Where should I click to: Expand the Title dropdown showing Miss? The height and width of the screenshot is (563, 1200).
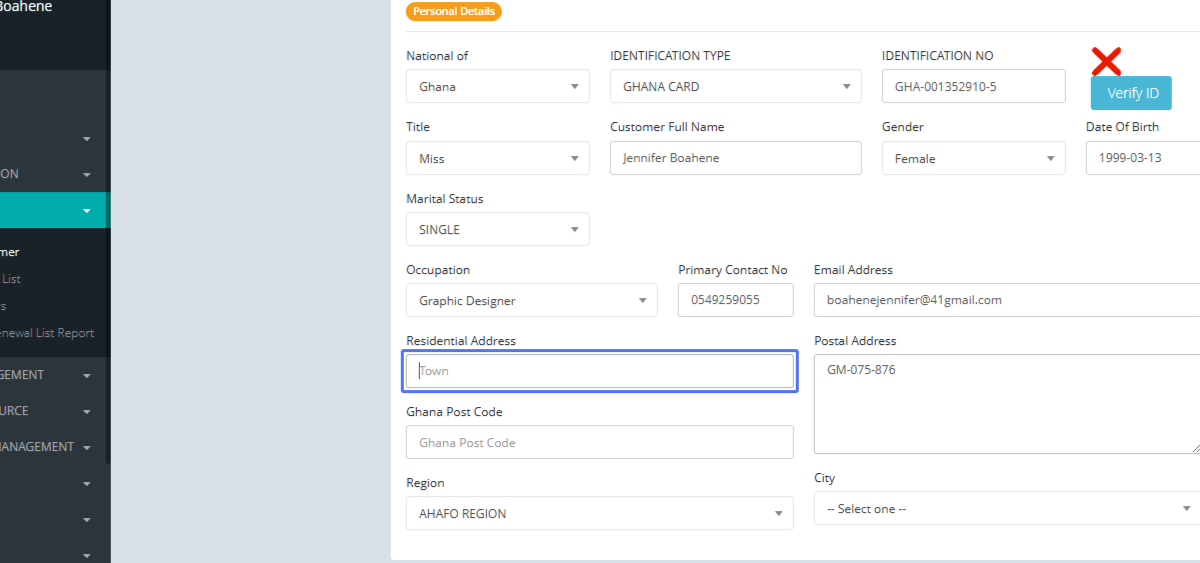[x=497, y=159]
